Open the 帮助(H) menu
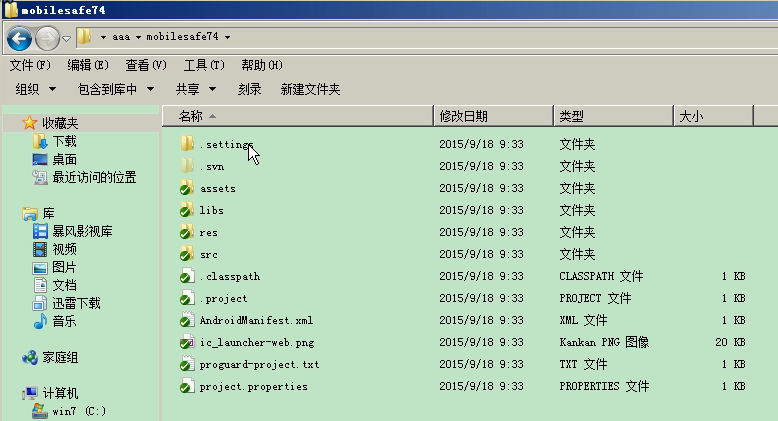The height and width of the screenshot is (421, 778). [262, 65]
